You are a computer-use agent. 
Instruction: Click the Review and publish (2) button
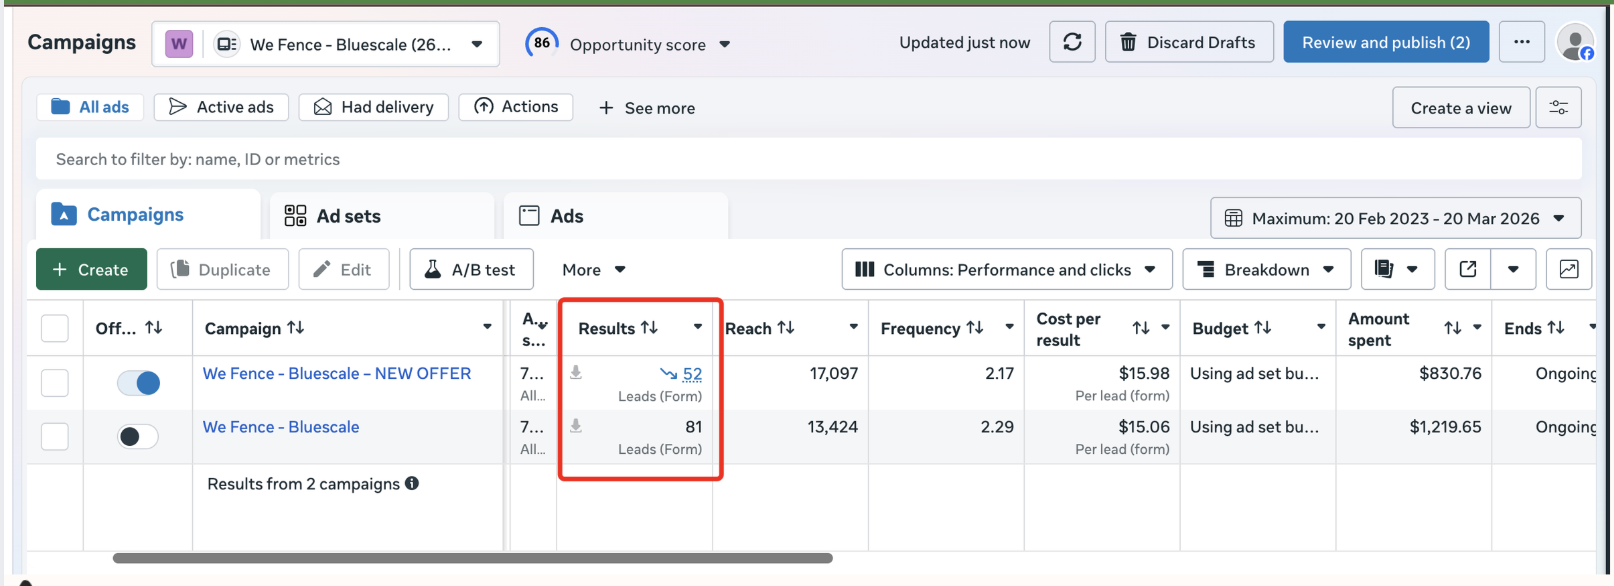pos(1386,42)
